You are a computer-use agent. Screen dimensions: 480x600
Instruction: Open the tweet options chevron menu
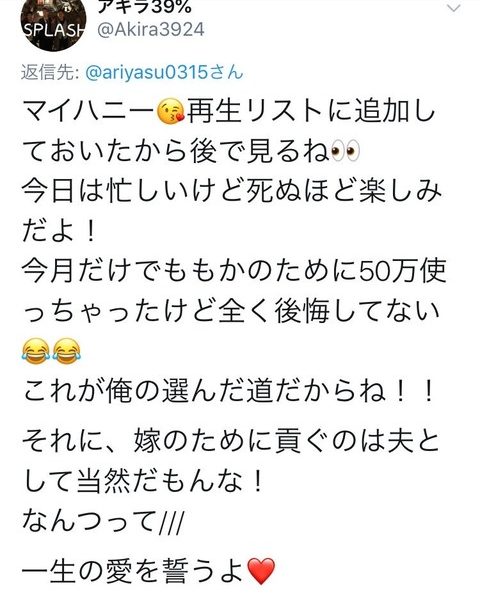[x=454, y=8]
